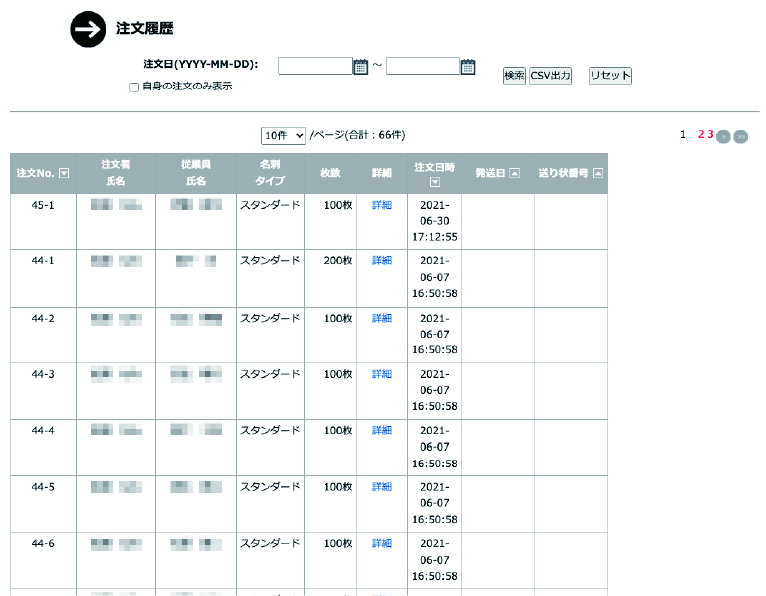Open calendar picker for start order date
Image resolution: width=766 pixels, height=596 pixels.
coord(361,67)
